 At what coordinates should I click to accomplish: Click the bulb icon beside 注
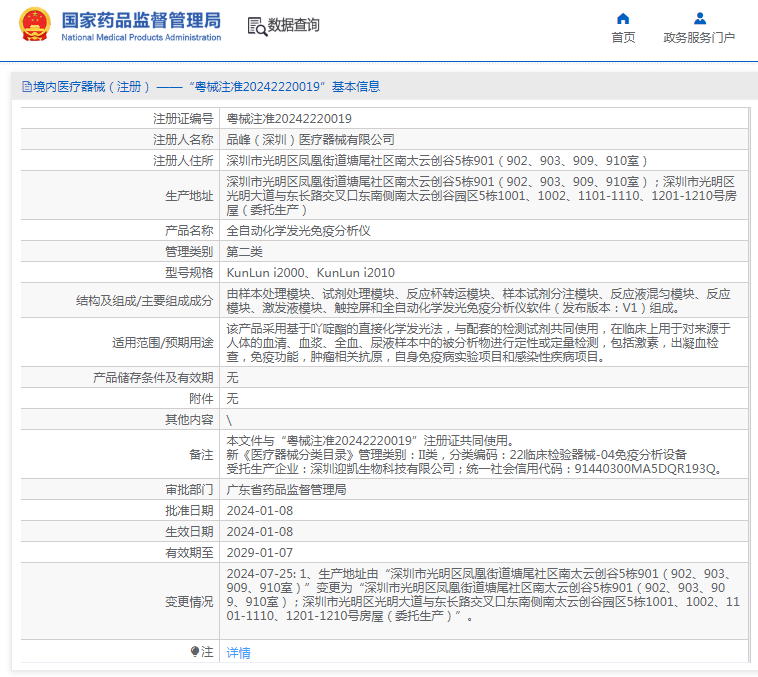tap(195, 652)
